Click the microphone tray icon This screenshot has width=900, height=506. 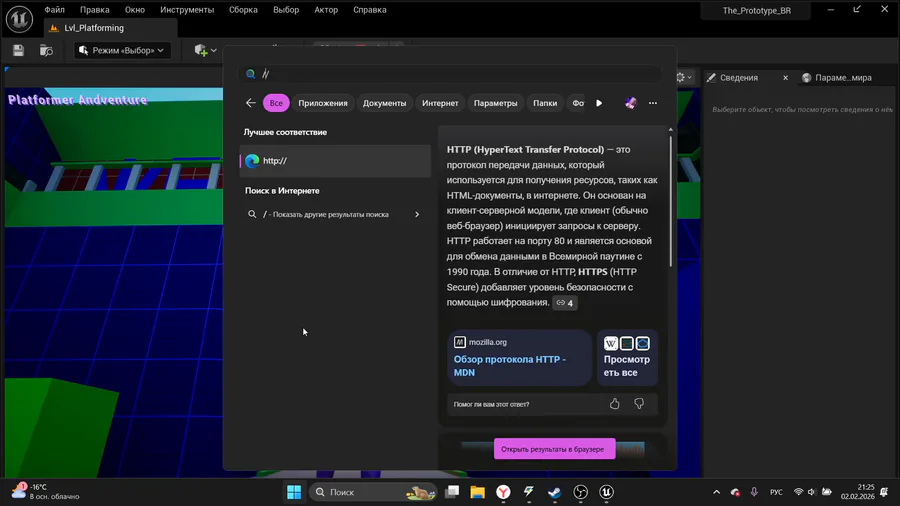754,492
